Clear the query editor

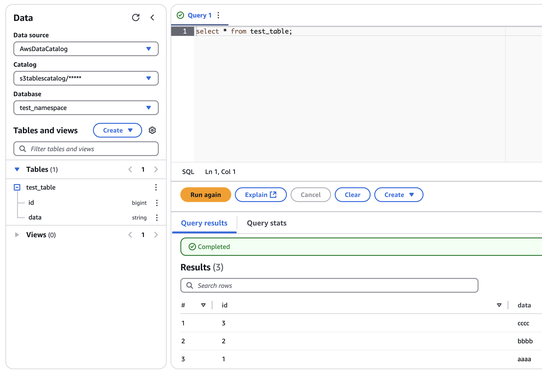[x=353, y=195]
